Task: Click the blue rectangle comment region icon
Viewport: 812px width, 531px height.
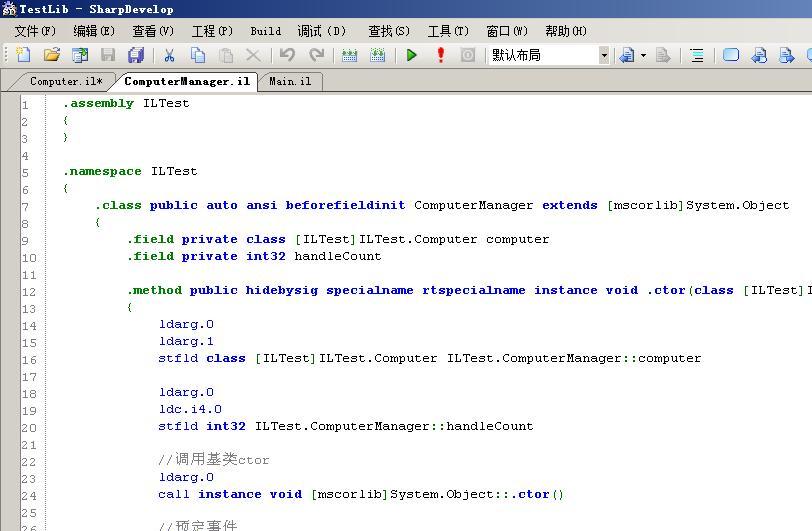Action: 731,54
